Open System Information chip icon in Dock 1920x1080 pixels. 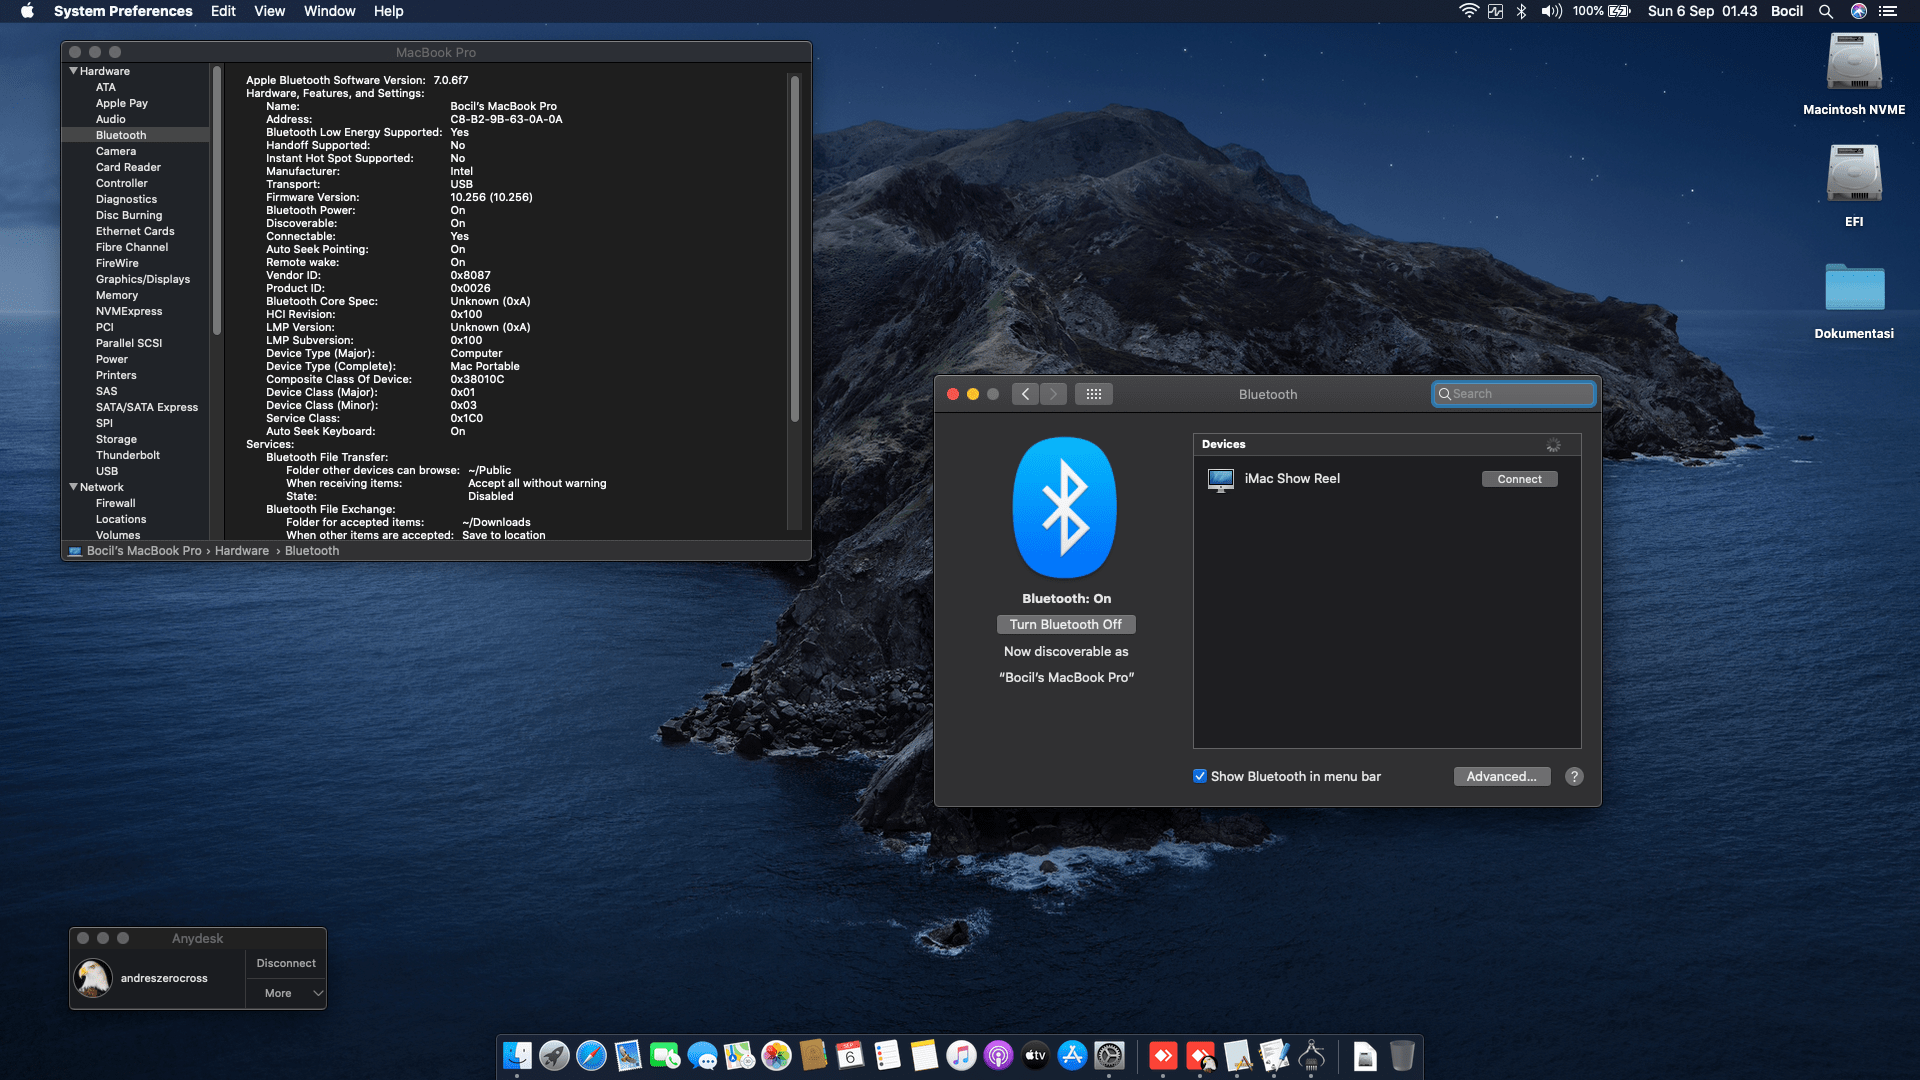click(x=1311, y=1055)
